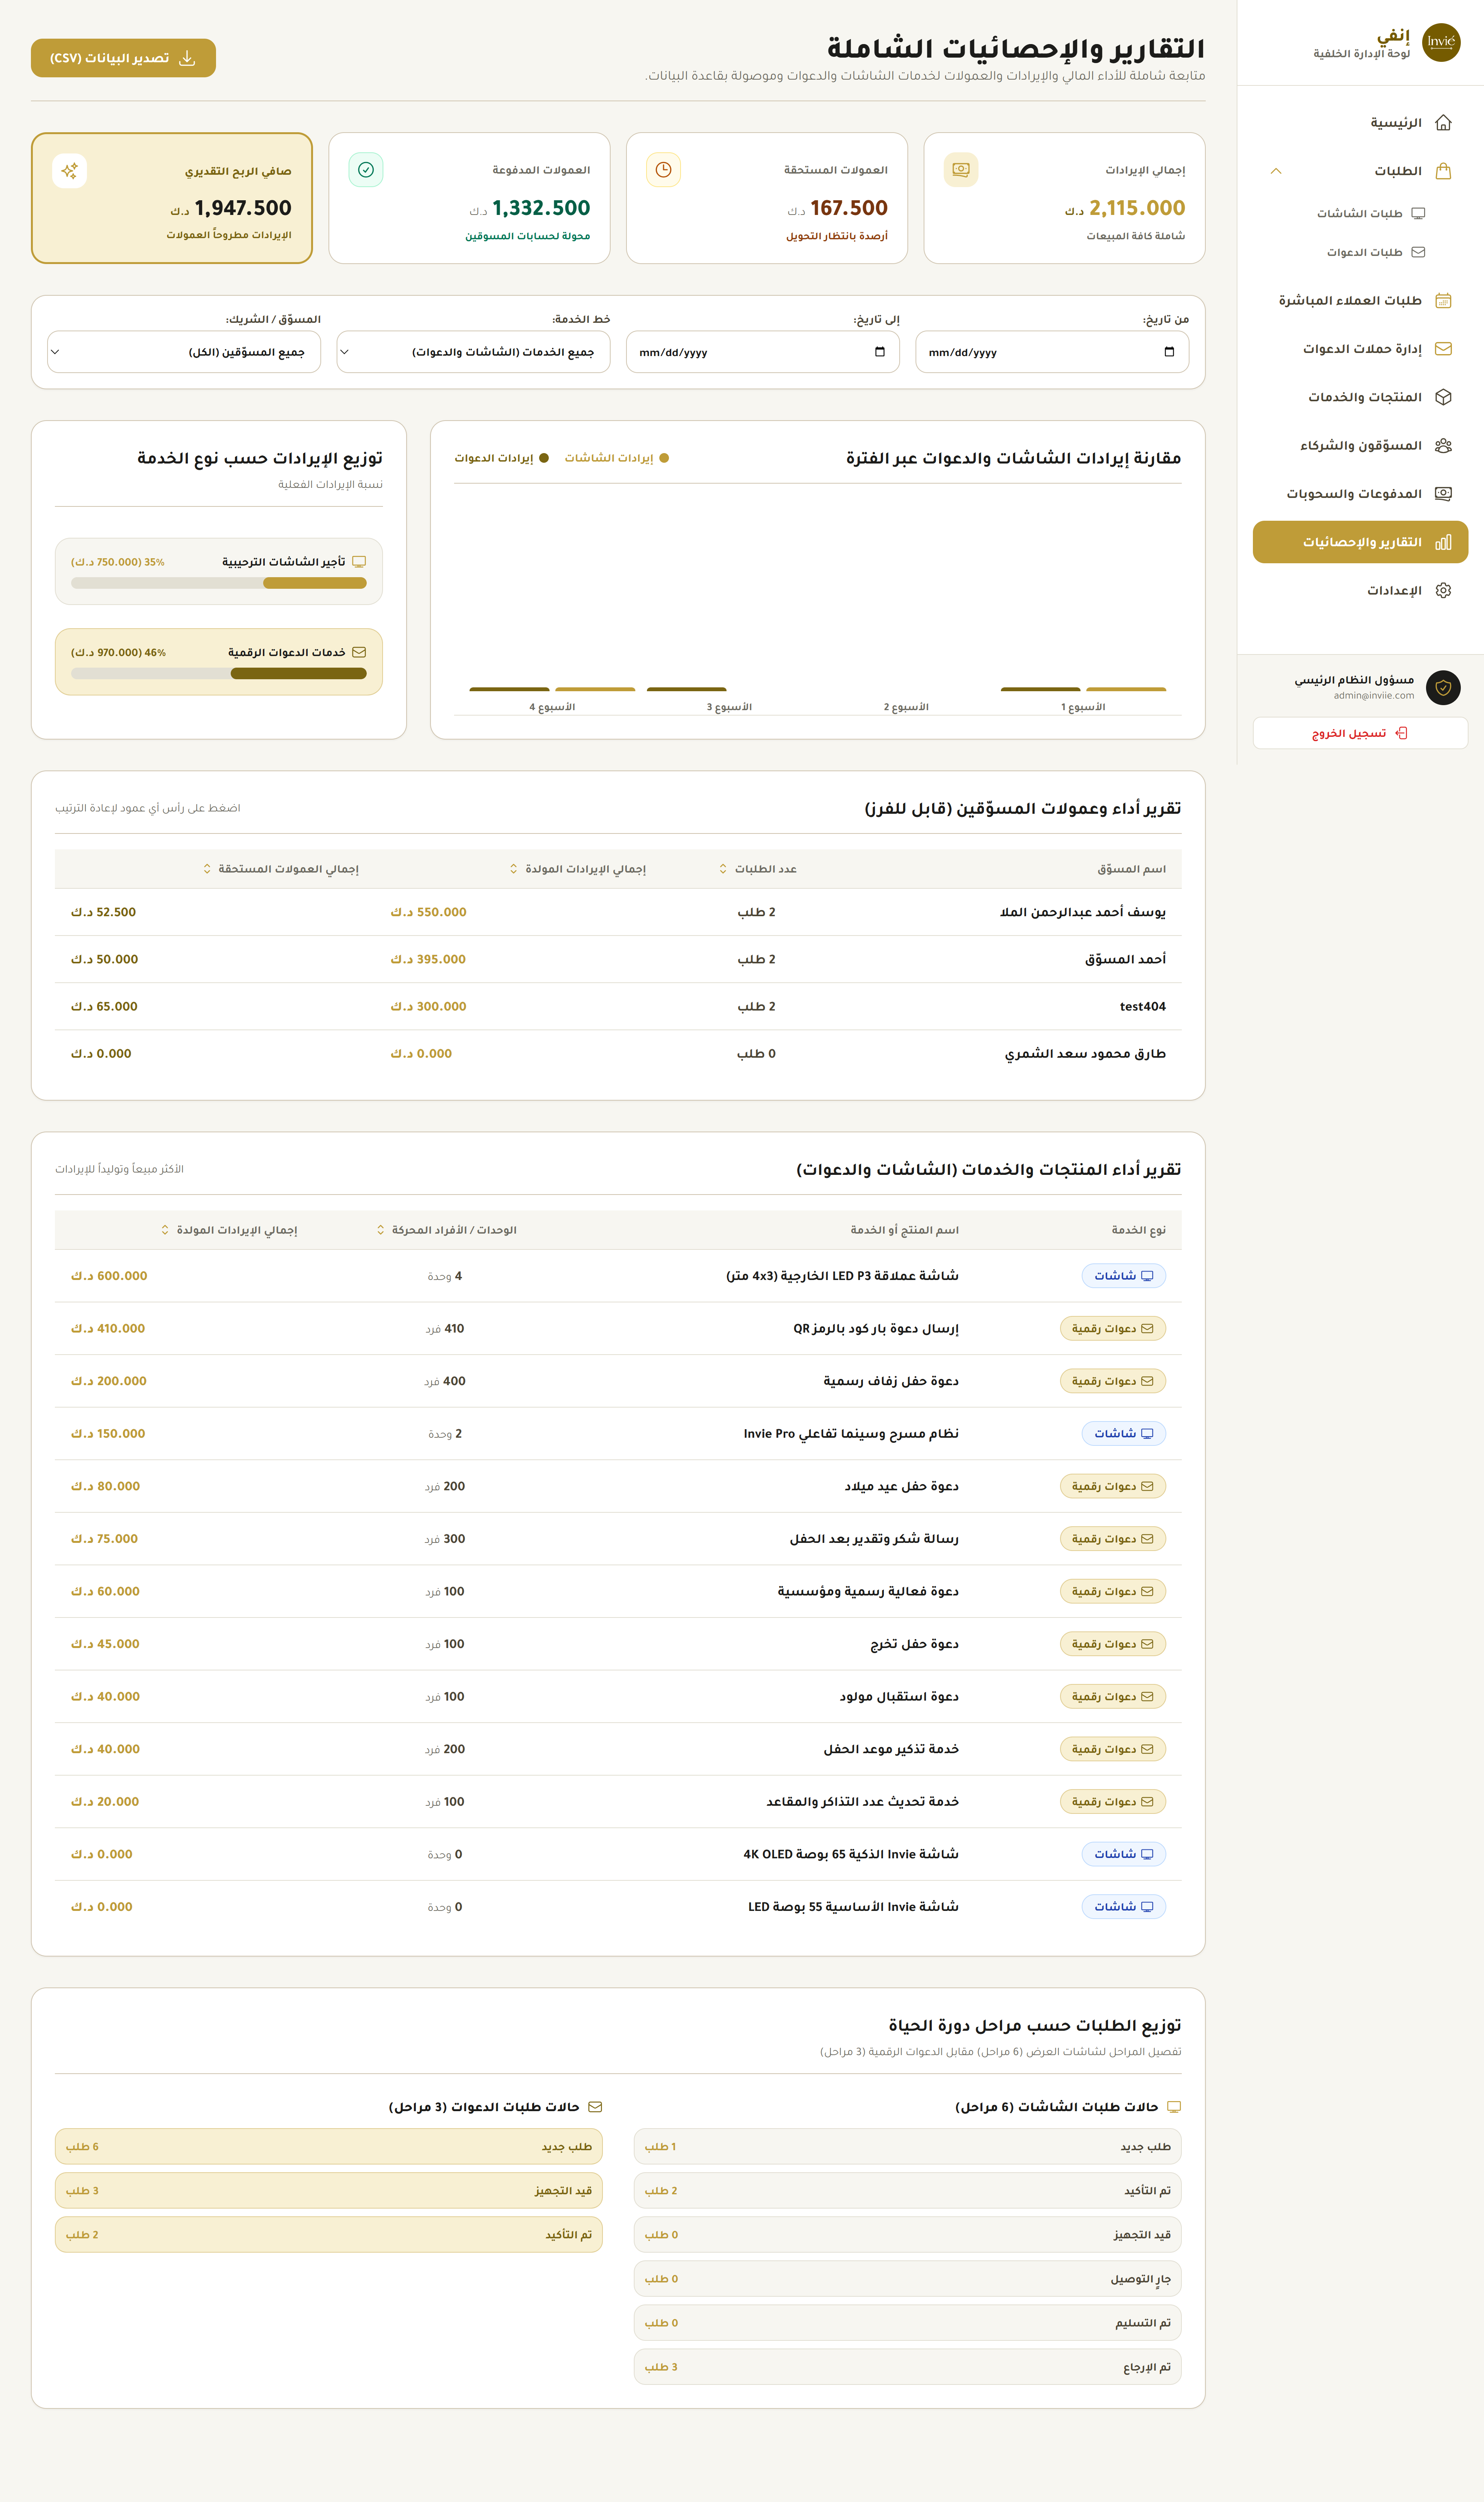The width and height of the screenshot is (1484, 2502).
Task: Click the 550.000 د.ك revenue cell
Action: [428, 912]
